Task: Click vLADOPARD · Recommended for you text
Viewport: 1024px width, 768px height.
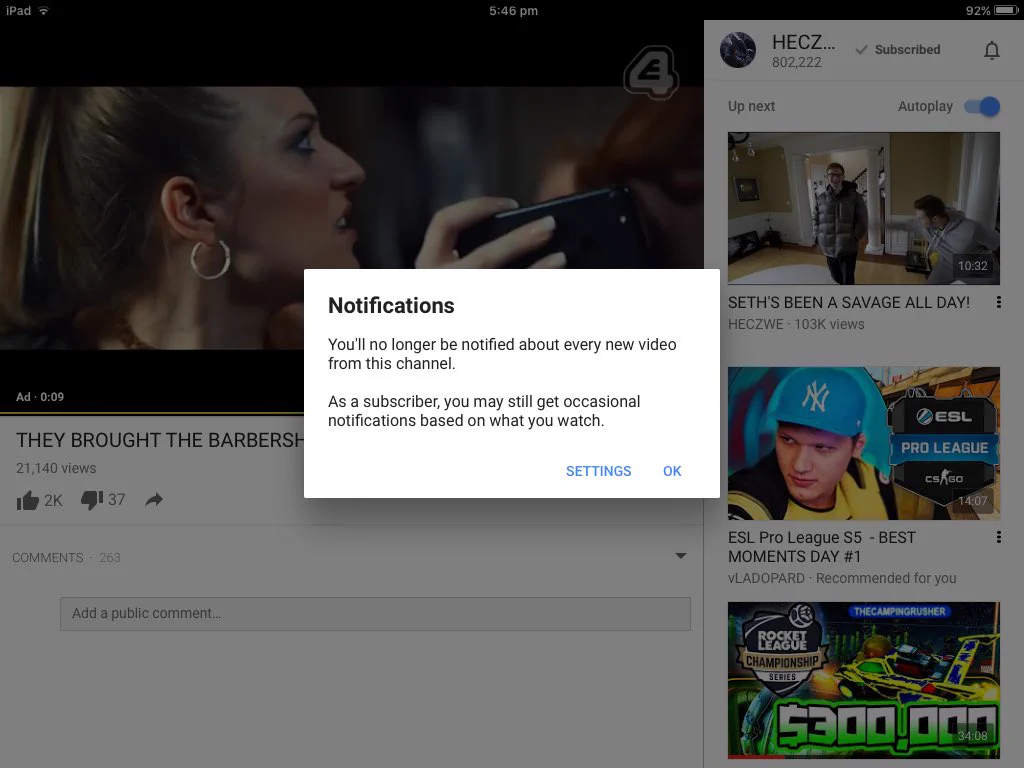Action: [x=842, y=578]
